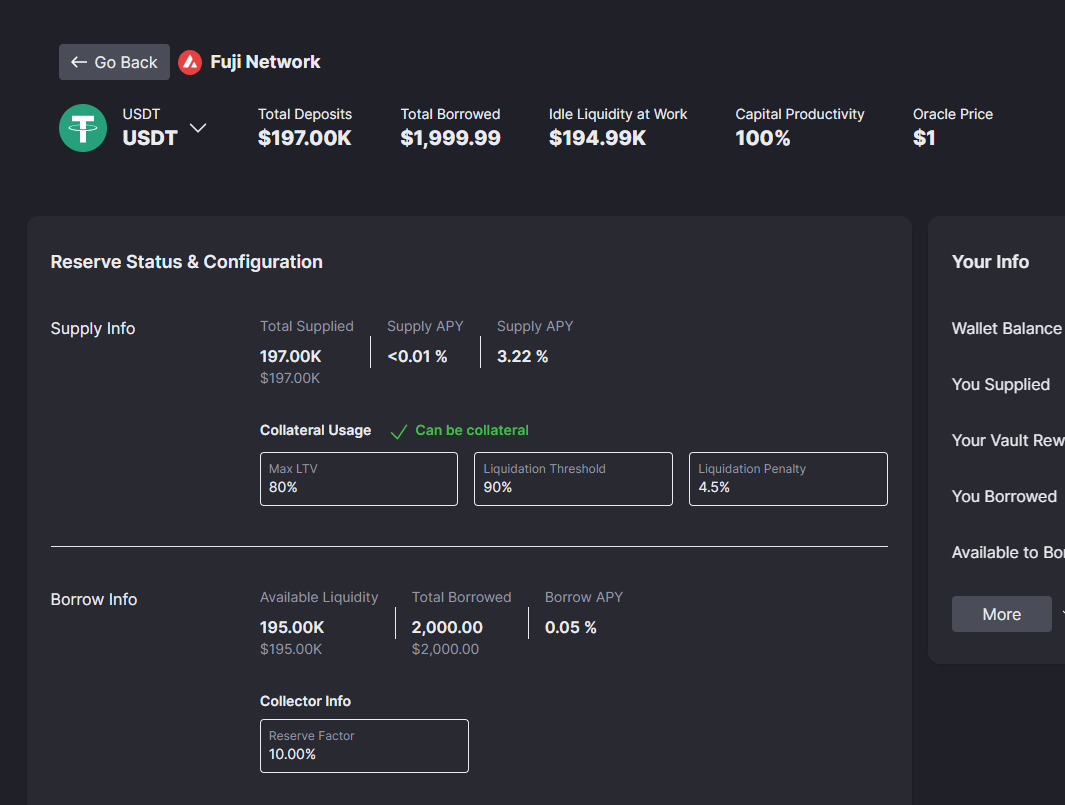Click the green Tether USDT token icon

click(x=83, y=128)
